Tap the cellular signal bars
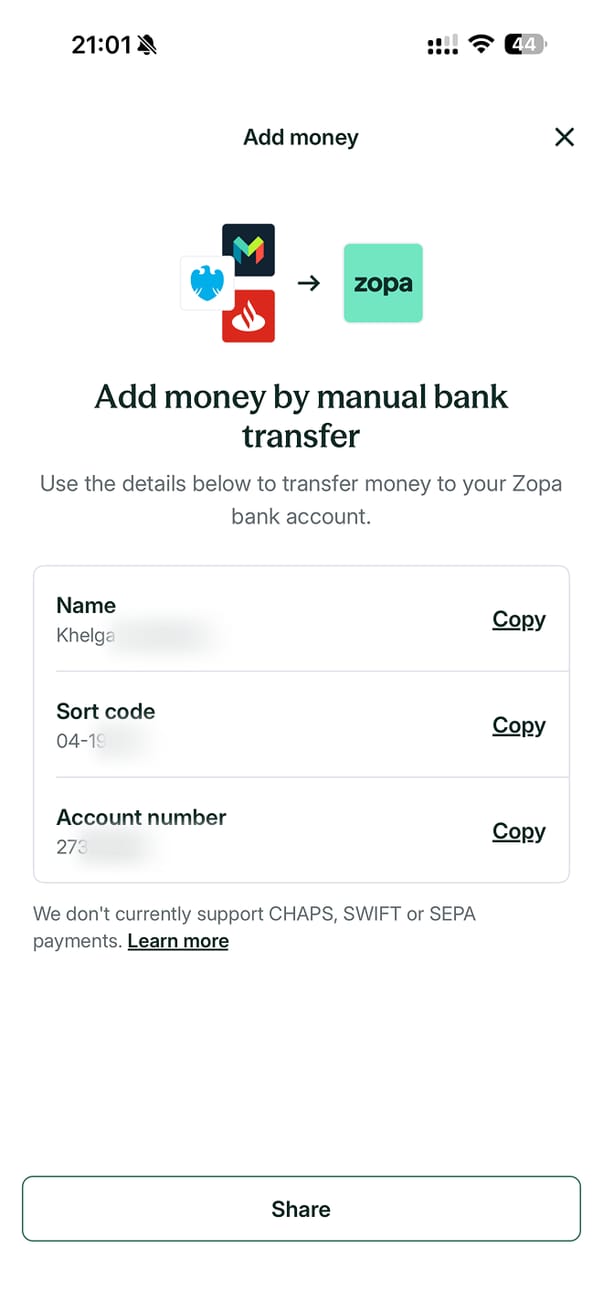 point(442,45)
